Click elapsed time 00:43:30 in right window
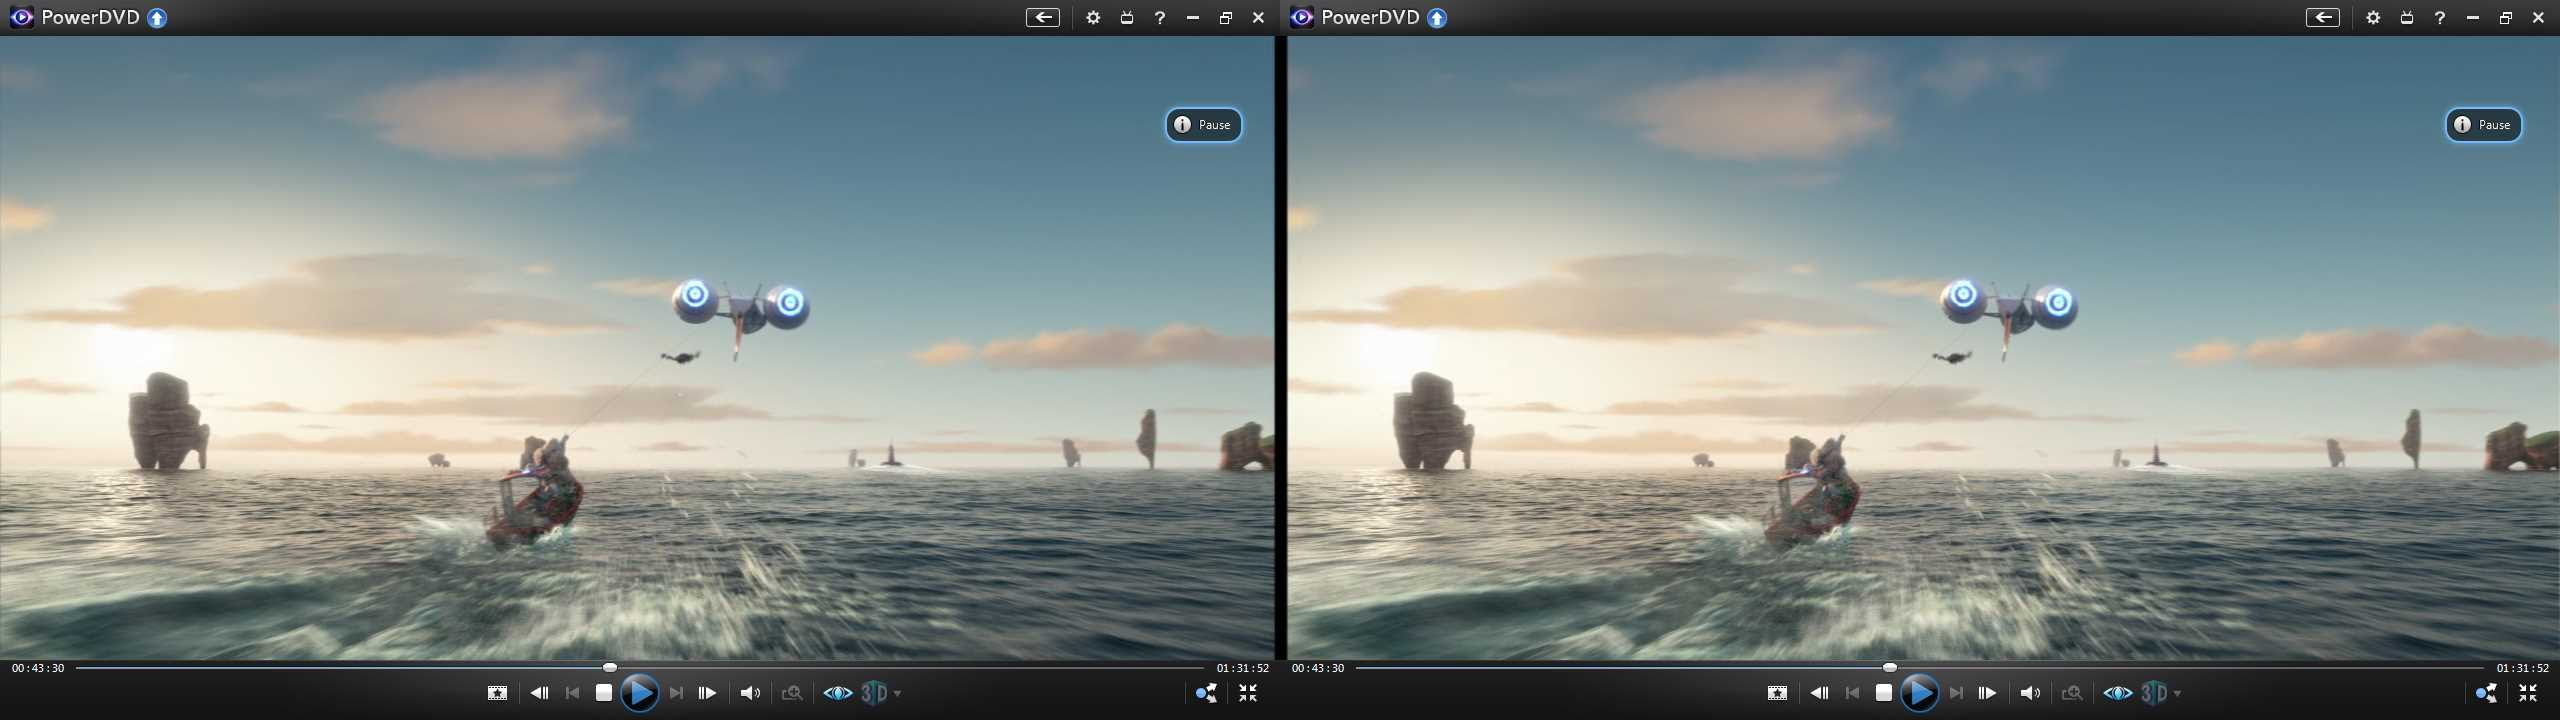 coord(1318,668)
